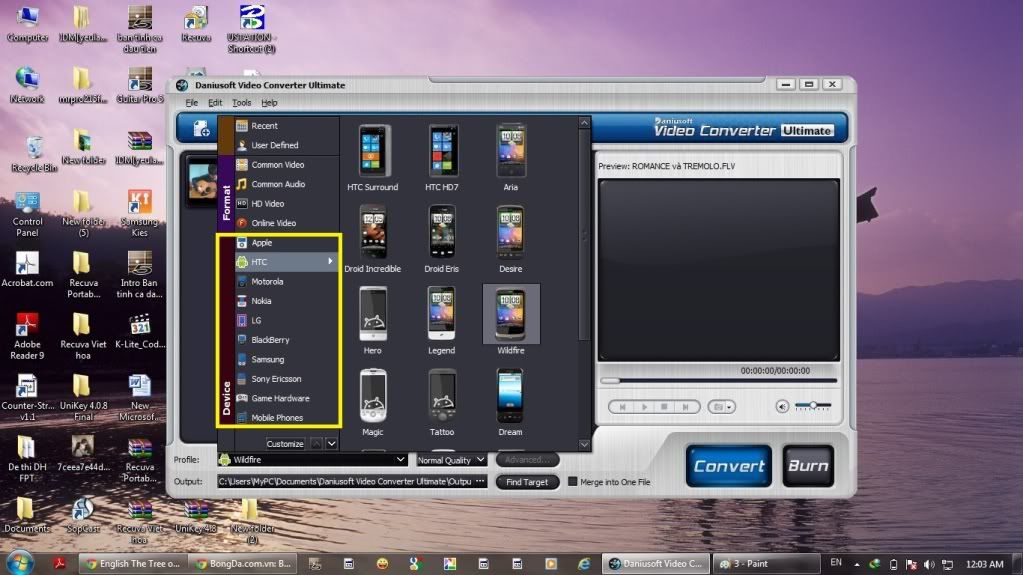
Task: Open the Common Video category
Action: [x=287, y=164]
